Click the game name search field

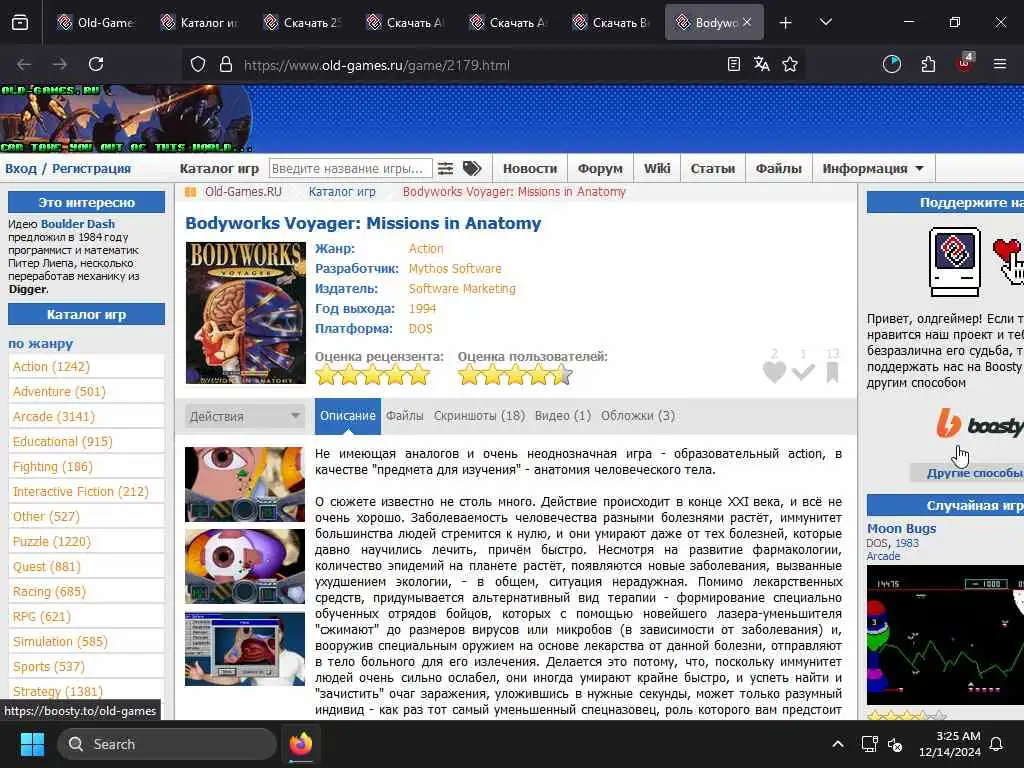coord(350,168)
